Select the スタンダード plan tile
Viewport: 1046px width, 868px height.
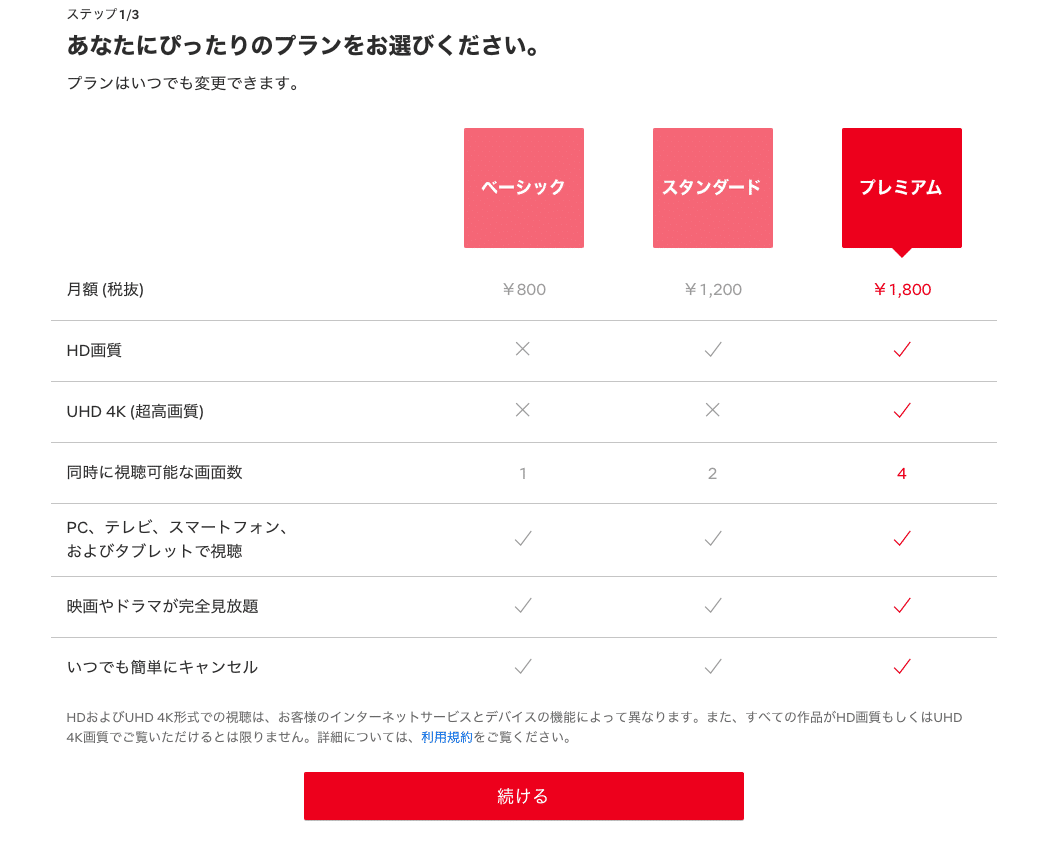click(712, 187)
